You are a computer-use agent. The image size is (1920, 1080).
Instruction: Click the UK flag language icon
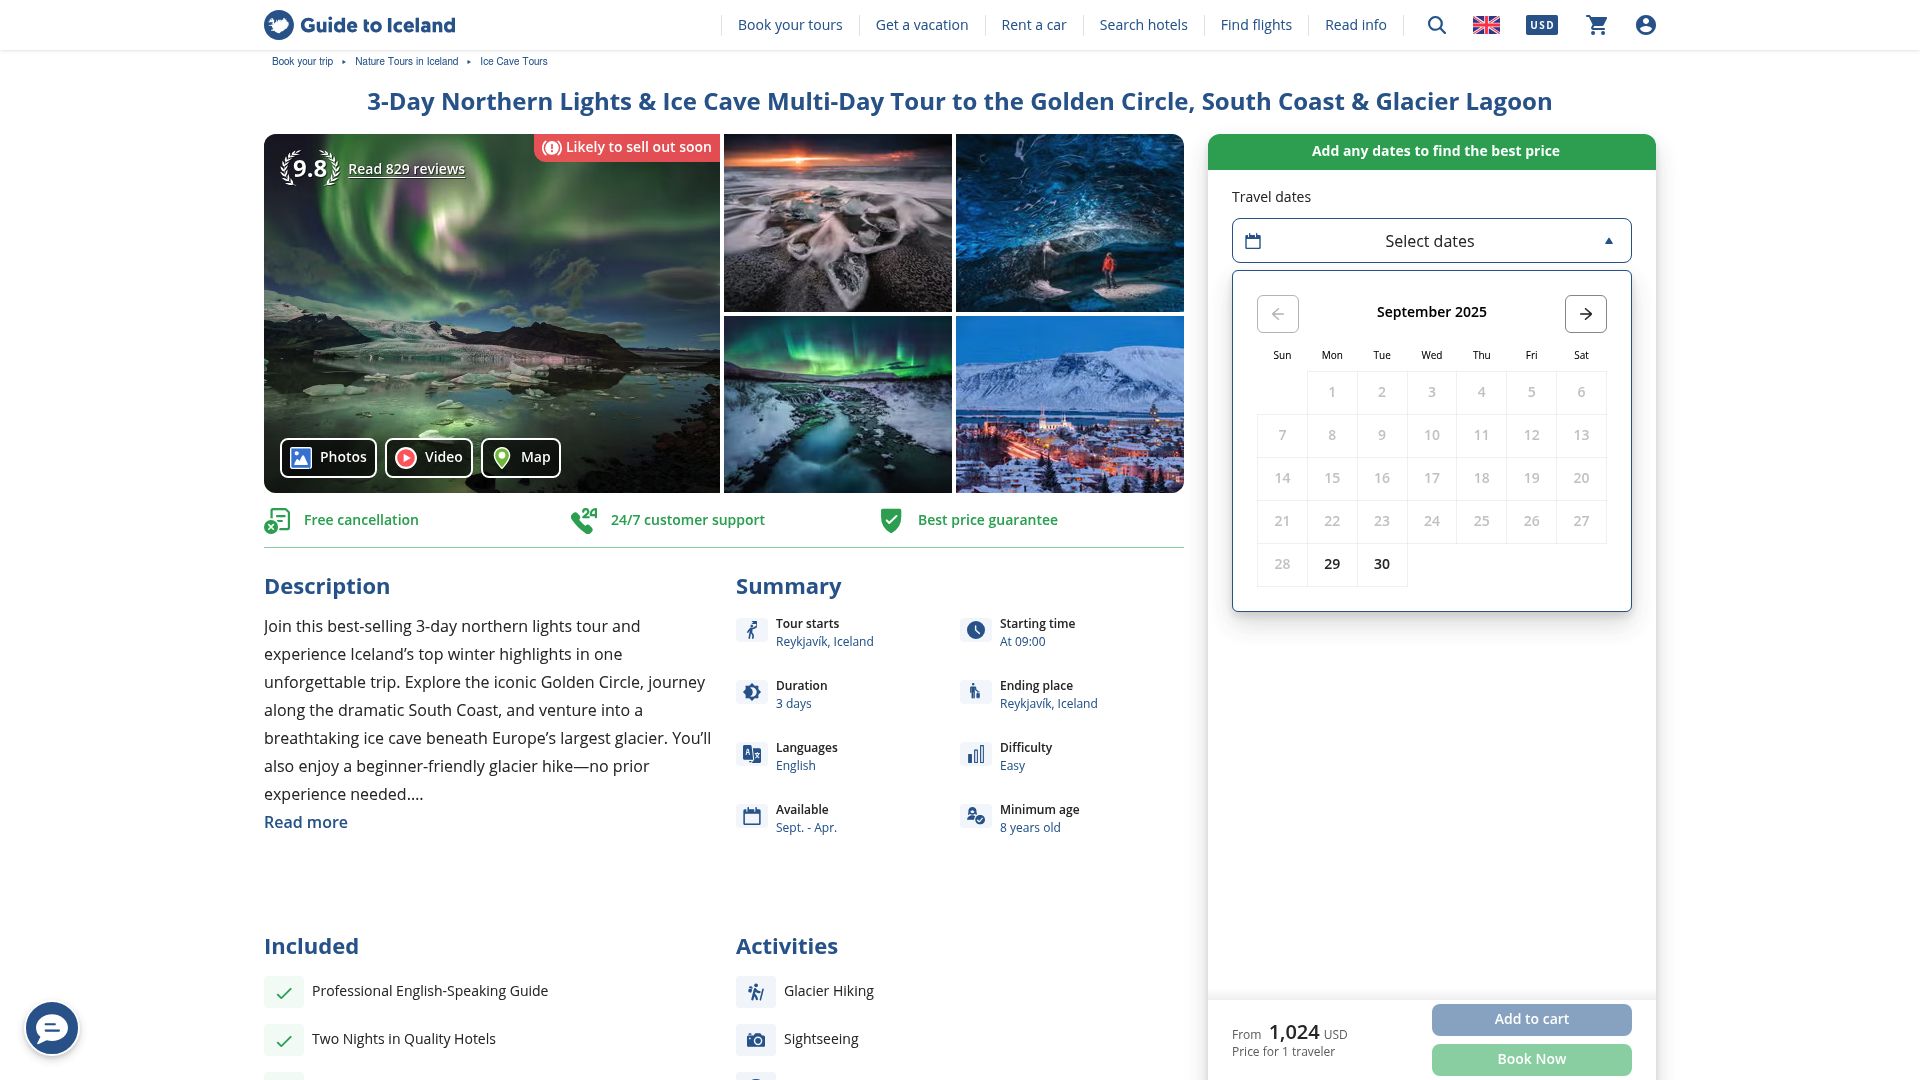coord(1486,25)
